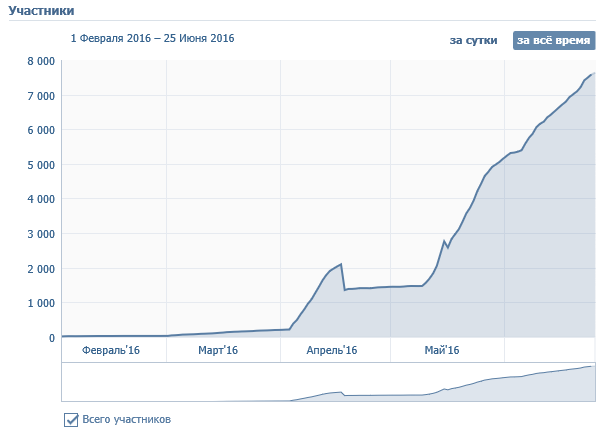Viewport: 606px width, 432px height.
Task: Select the "Март'16" month label on the axis
Action: tap(217, 350)
